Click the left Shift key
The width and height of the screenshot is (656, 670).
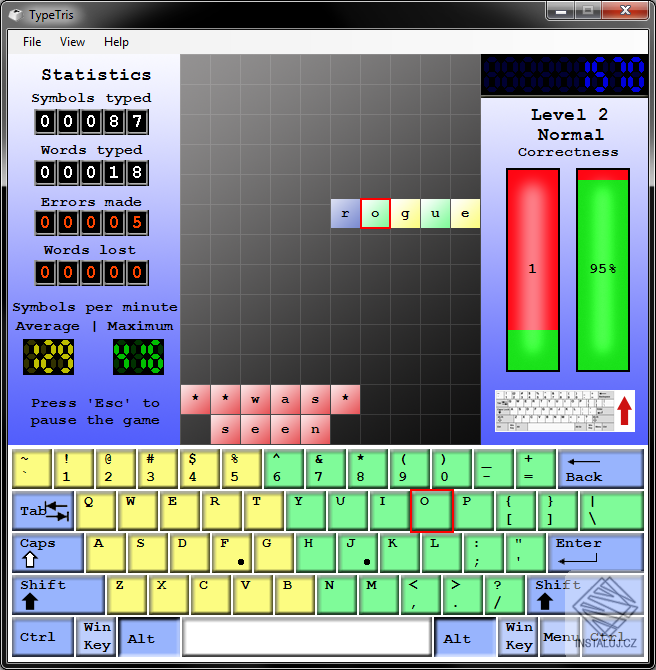[x=58, y=594]
